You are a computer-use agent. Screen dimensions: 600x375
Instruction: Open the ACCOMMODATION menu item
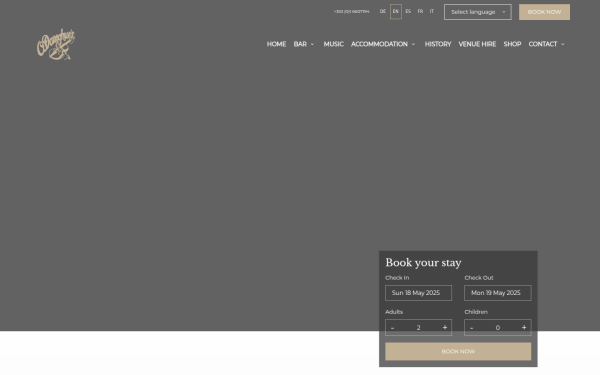coord(379,44)
